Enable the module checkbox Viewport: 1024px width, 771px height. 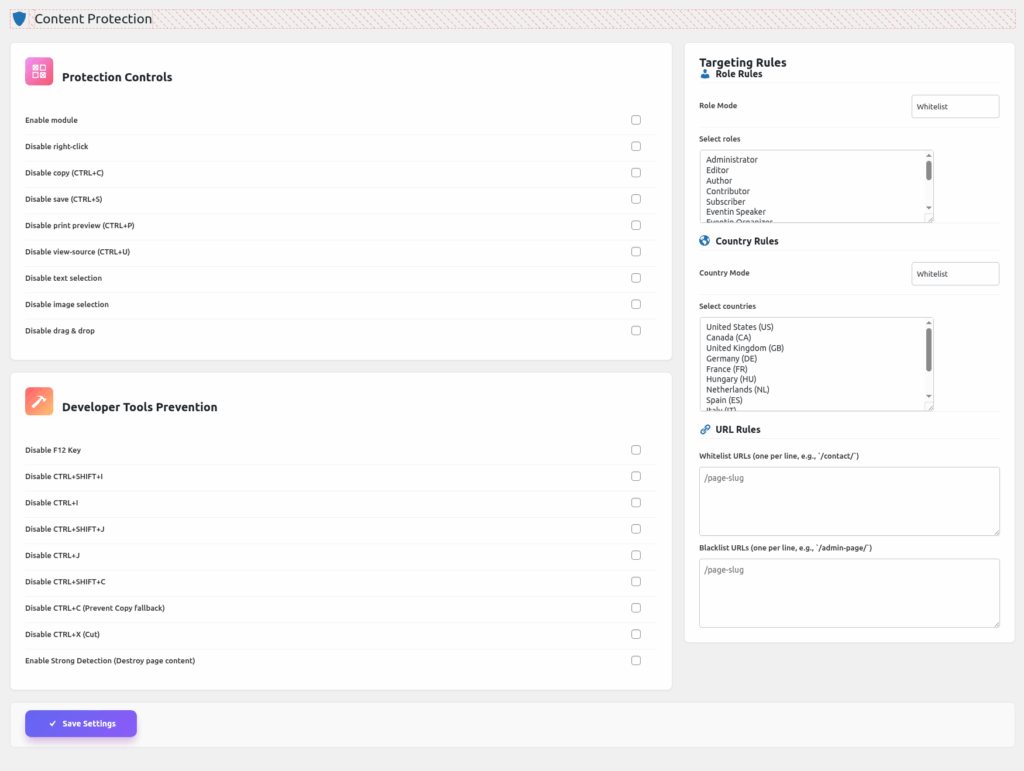coord(636,120)
